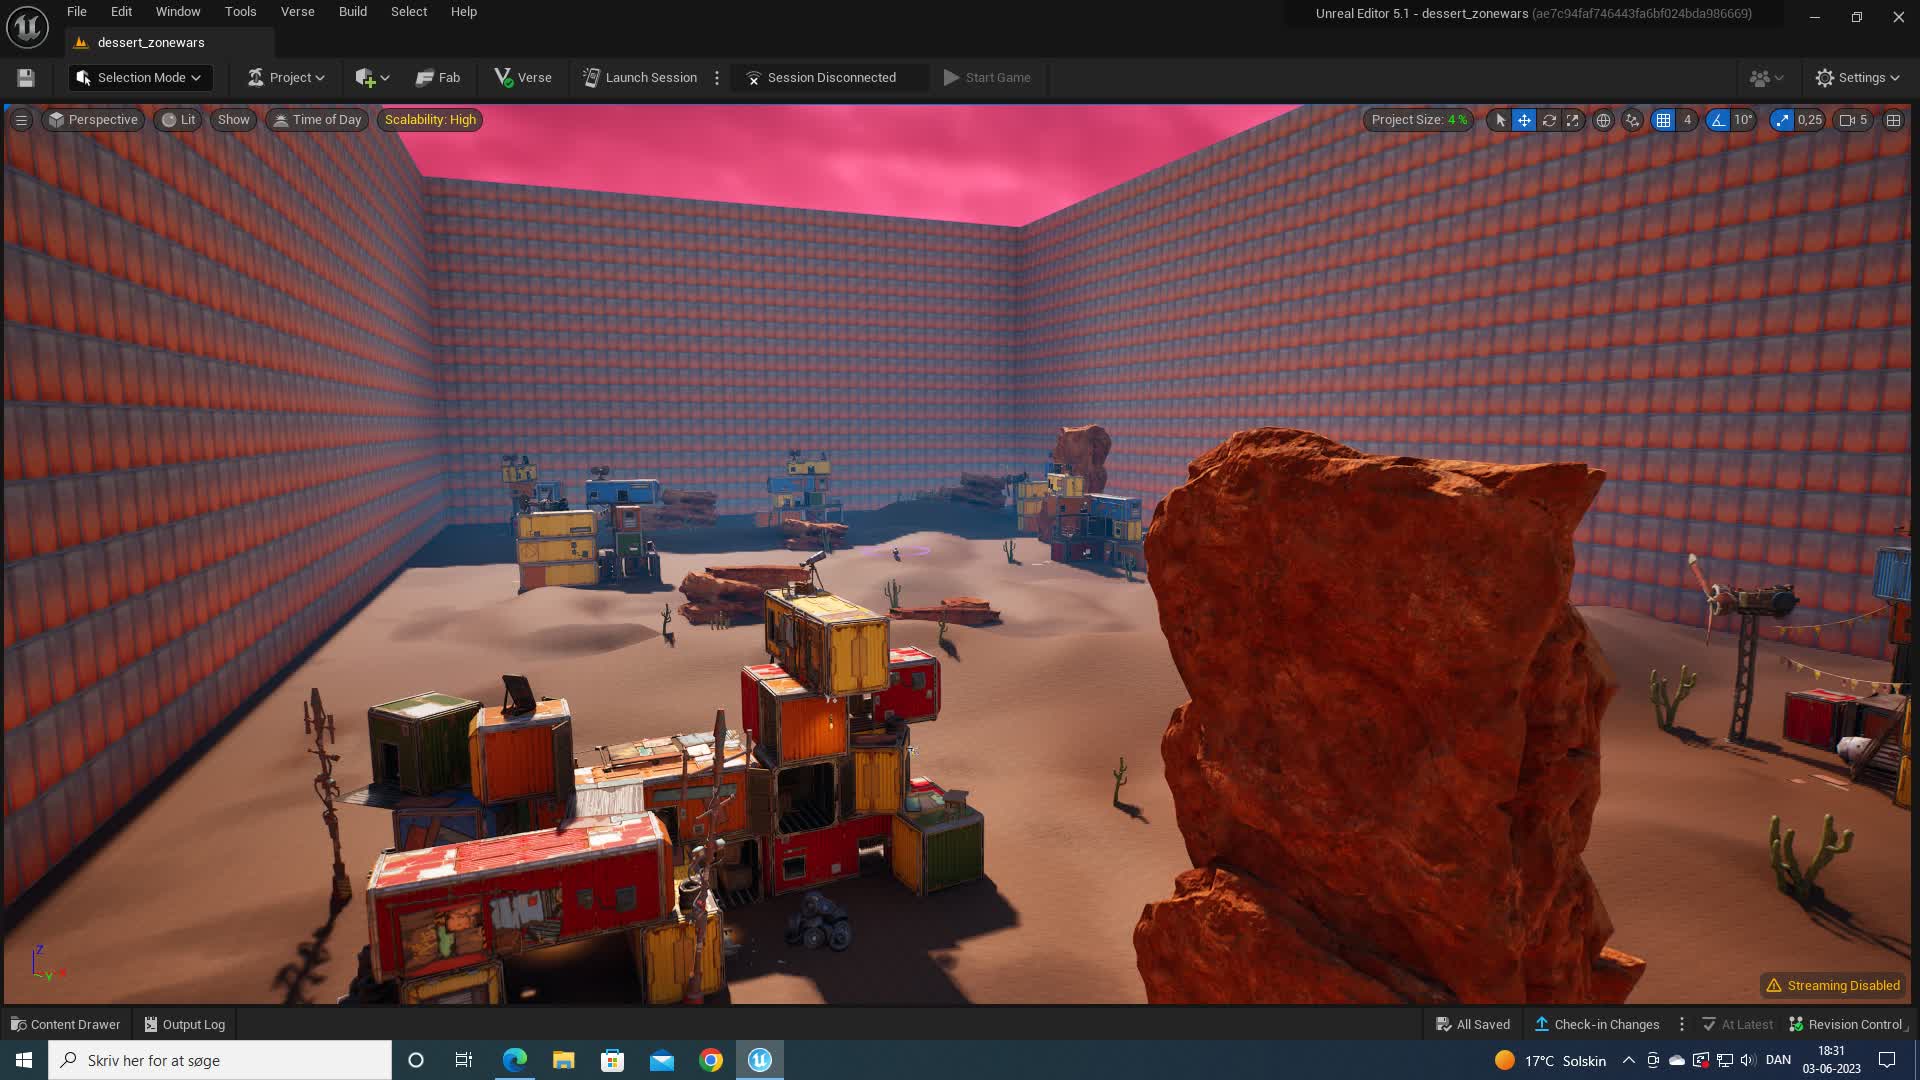Screen dimensions: 1920x1080
Task: Select the scale transform tool
Action: 1573,120
